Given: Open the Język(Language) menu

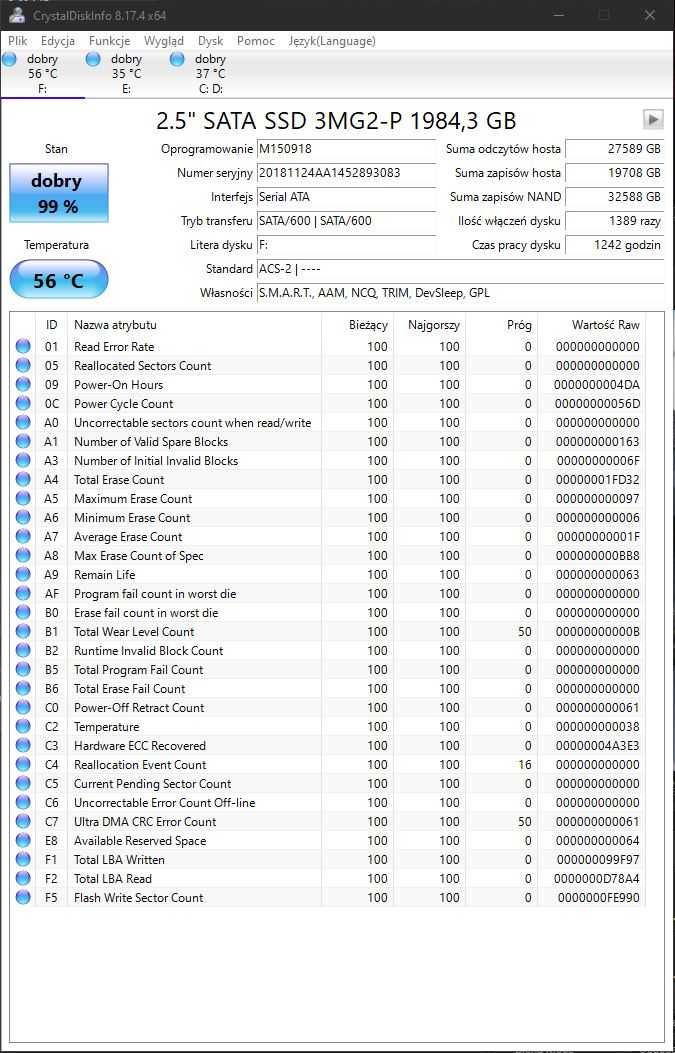Looking at the screenshot, I should [x=332, y=41].
